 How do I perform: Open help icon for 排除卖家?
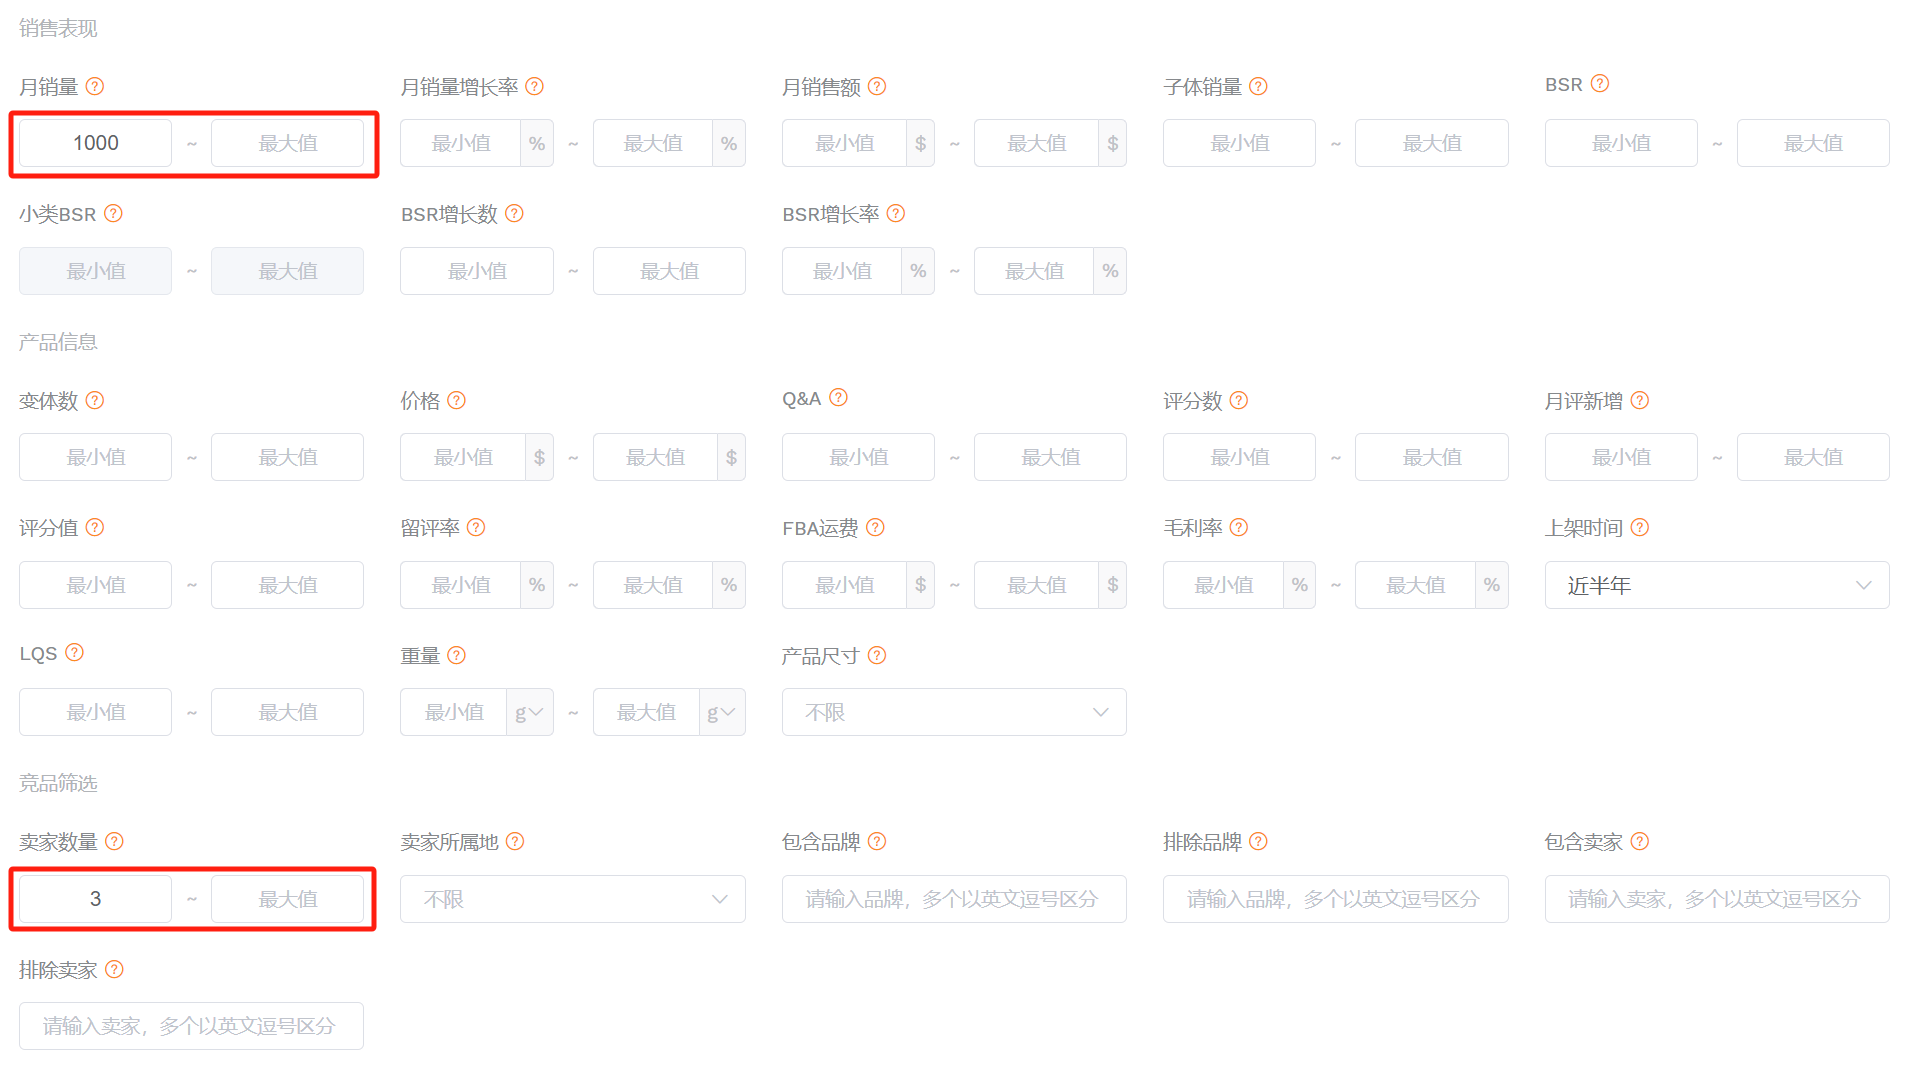pos(115,969)
